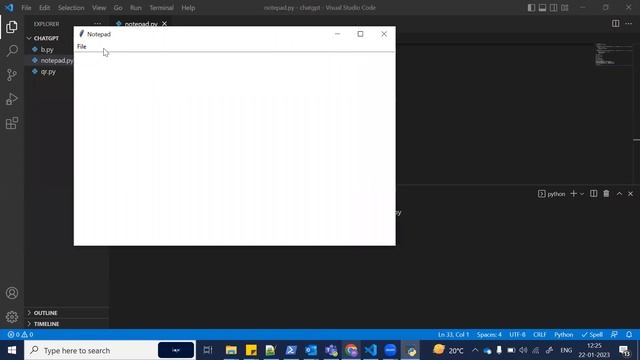Select the python terminal label
Screen dimensions: 640x360
point(551,194)
